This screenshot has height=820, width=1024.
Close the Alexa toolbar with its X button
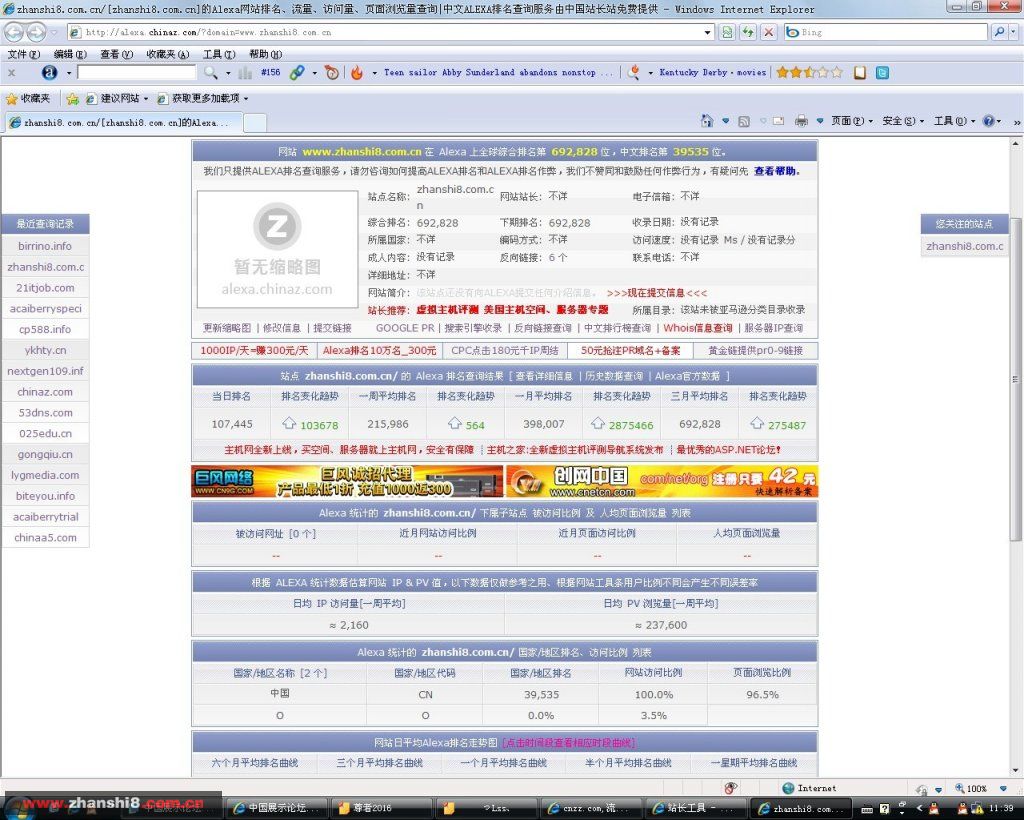[11, 72]
